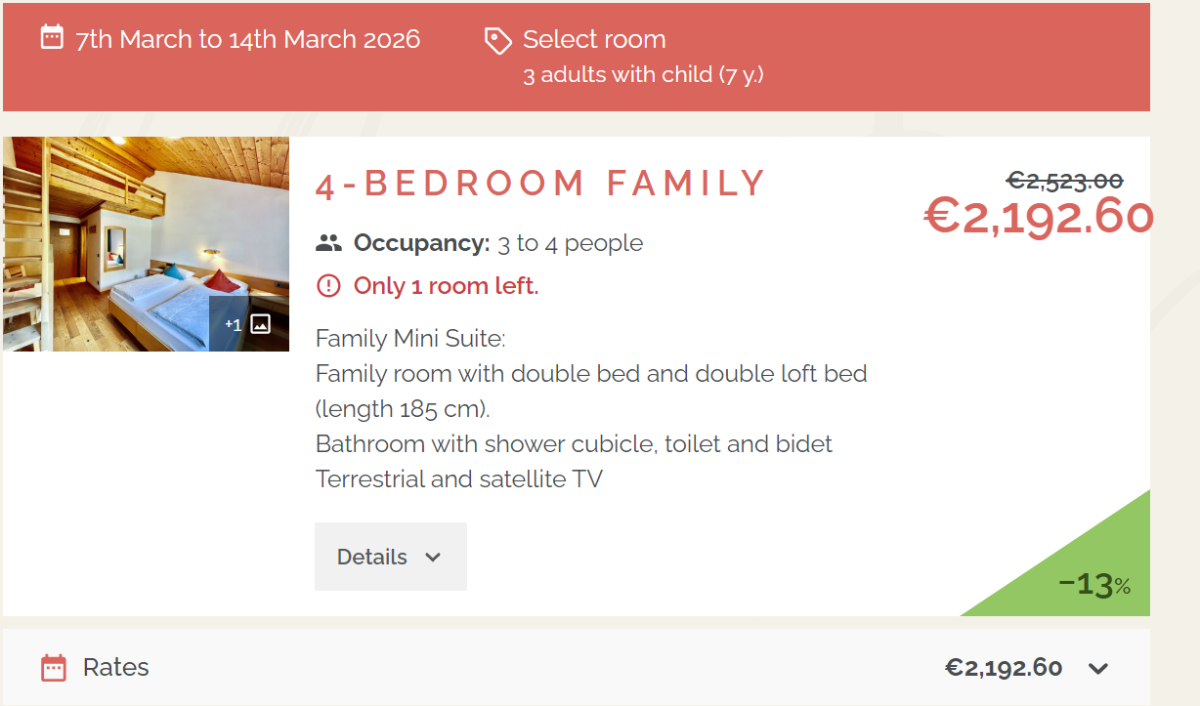Click the crossed-out €2,523.00 original price

point(1064,181)
